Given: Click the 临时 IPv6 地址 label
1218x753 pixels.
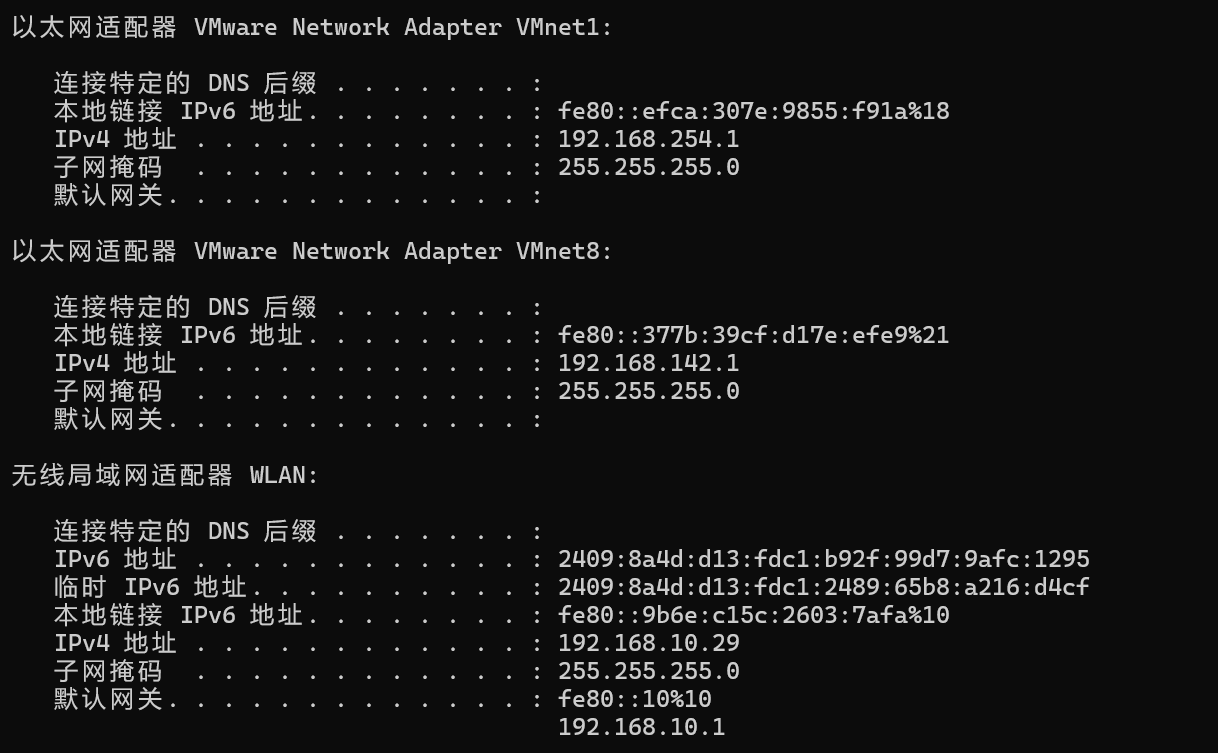Looking at the screenshot, I should pyautogui.click(x=150, y=587).
